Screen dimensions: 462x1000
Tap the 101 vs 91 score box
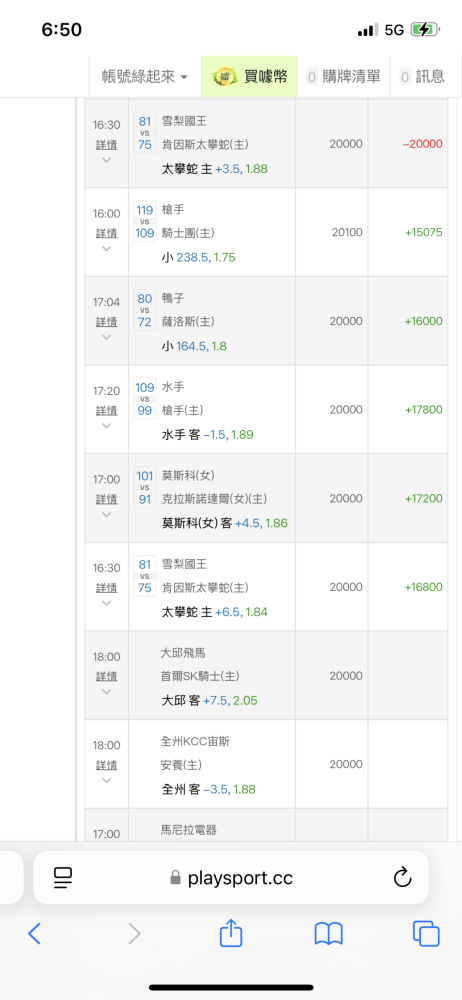[x=145, y=487]
